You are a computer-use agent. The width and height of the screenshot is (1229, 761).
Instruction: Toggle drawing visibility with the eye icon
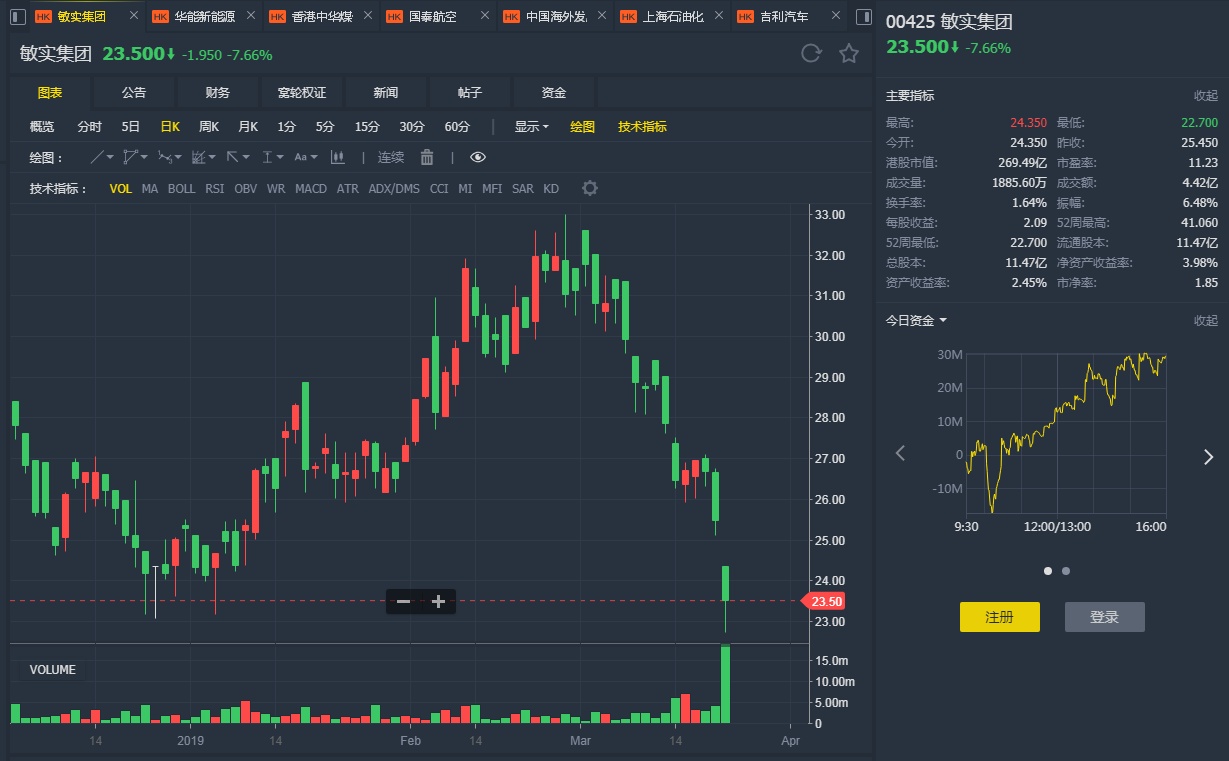478,157
